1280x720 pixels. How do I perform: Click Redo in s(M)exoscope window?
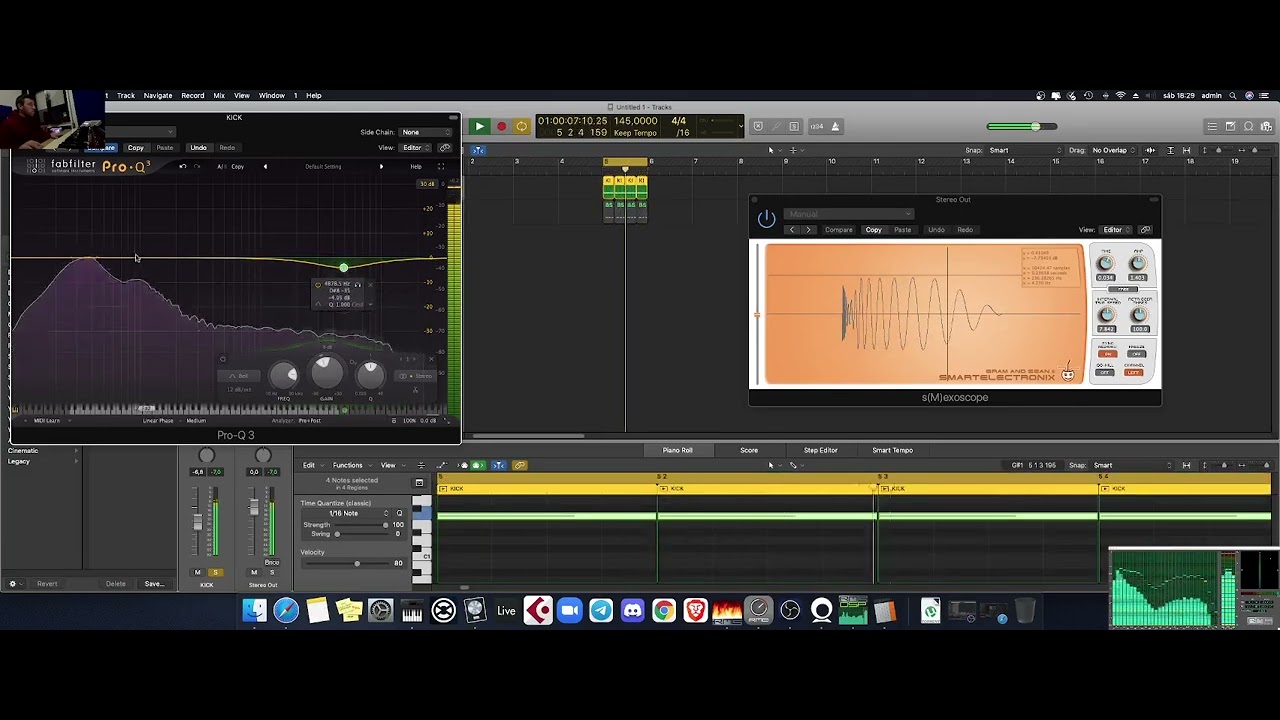point(965,230)
